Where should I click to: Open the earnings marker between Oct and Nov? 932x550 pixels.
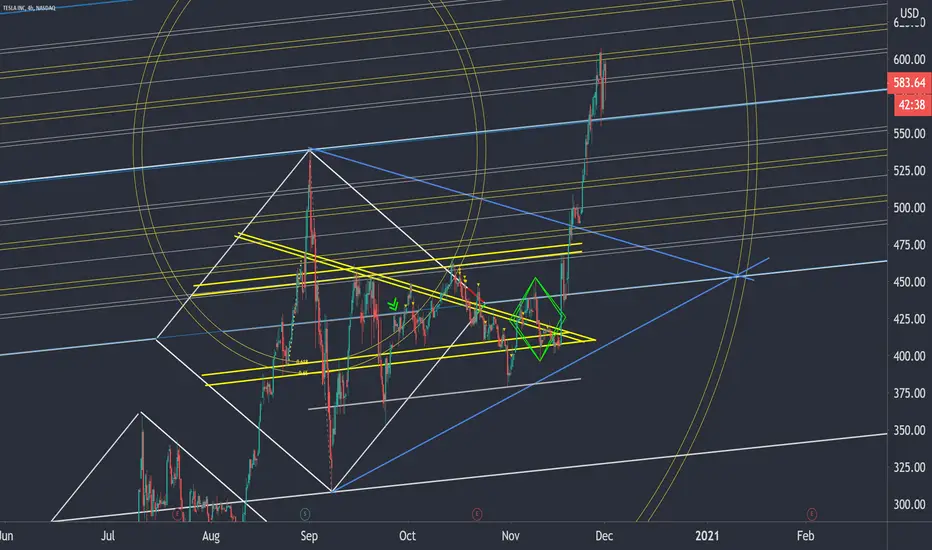tap(477, 514)
